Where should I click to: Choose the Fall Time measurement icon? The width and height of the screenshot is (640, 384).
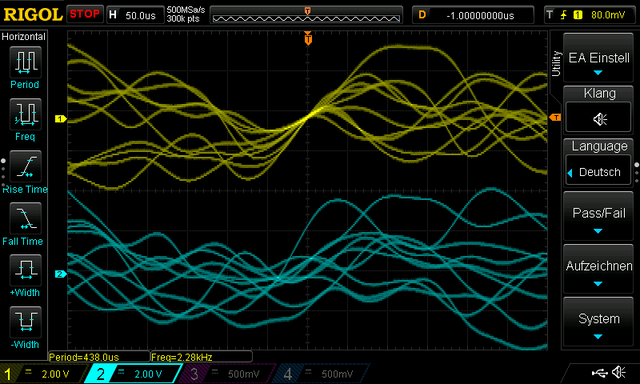tap(25, 218)
